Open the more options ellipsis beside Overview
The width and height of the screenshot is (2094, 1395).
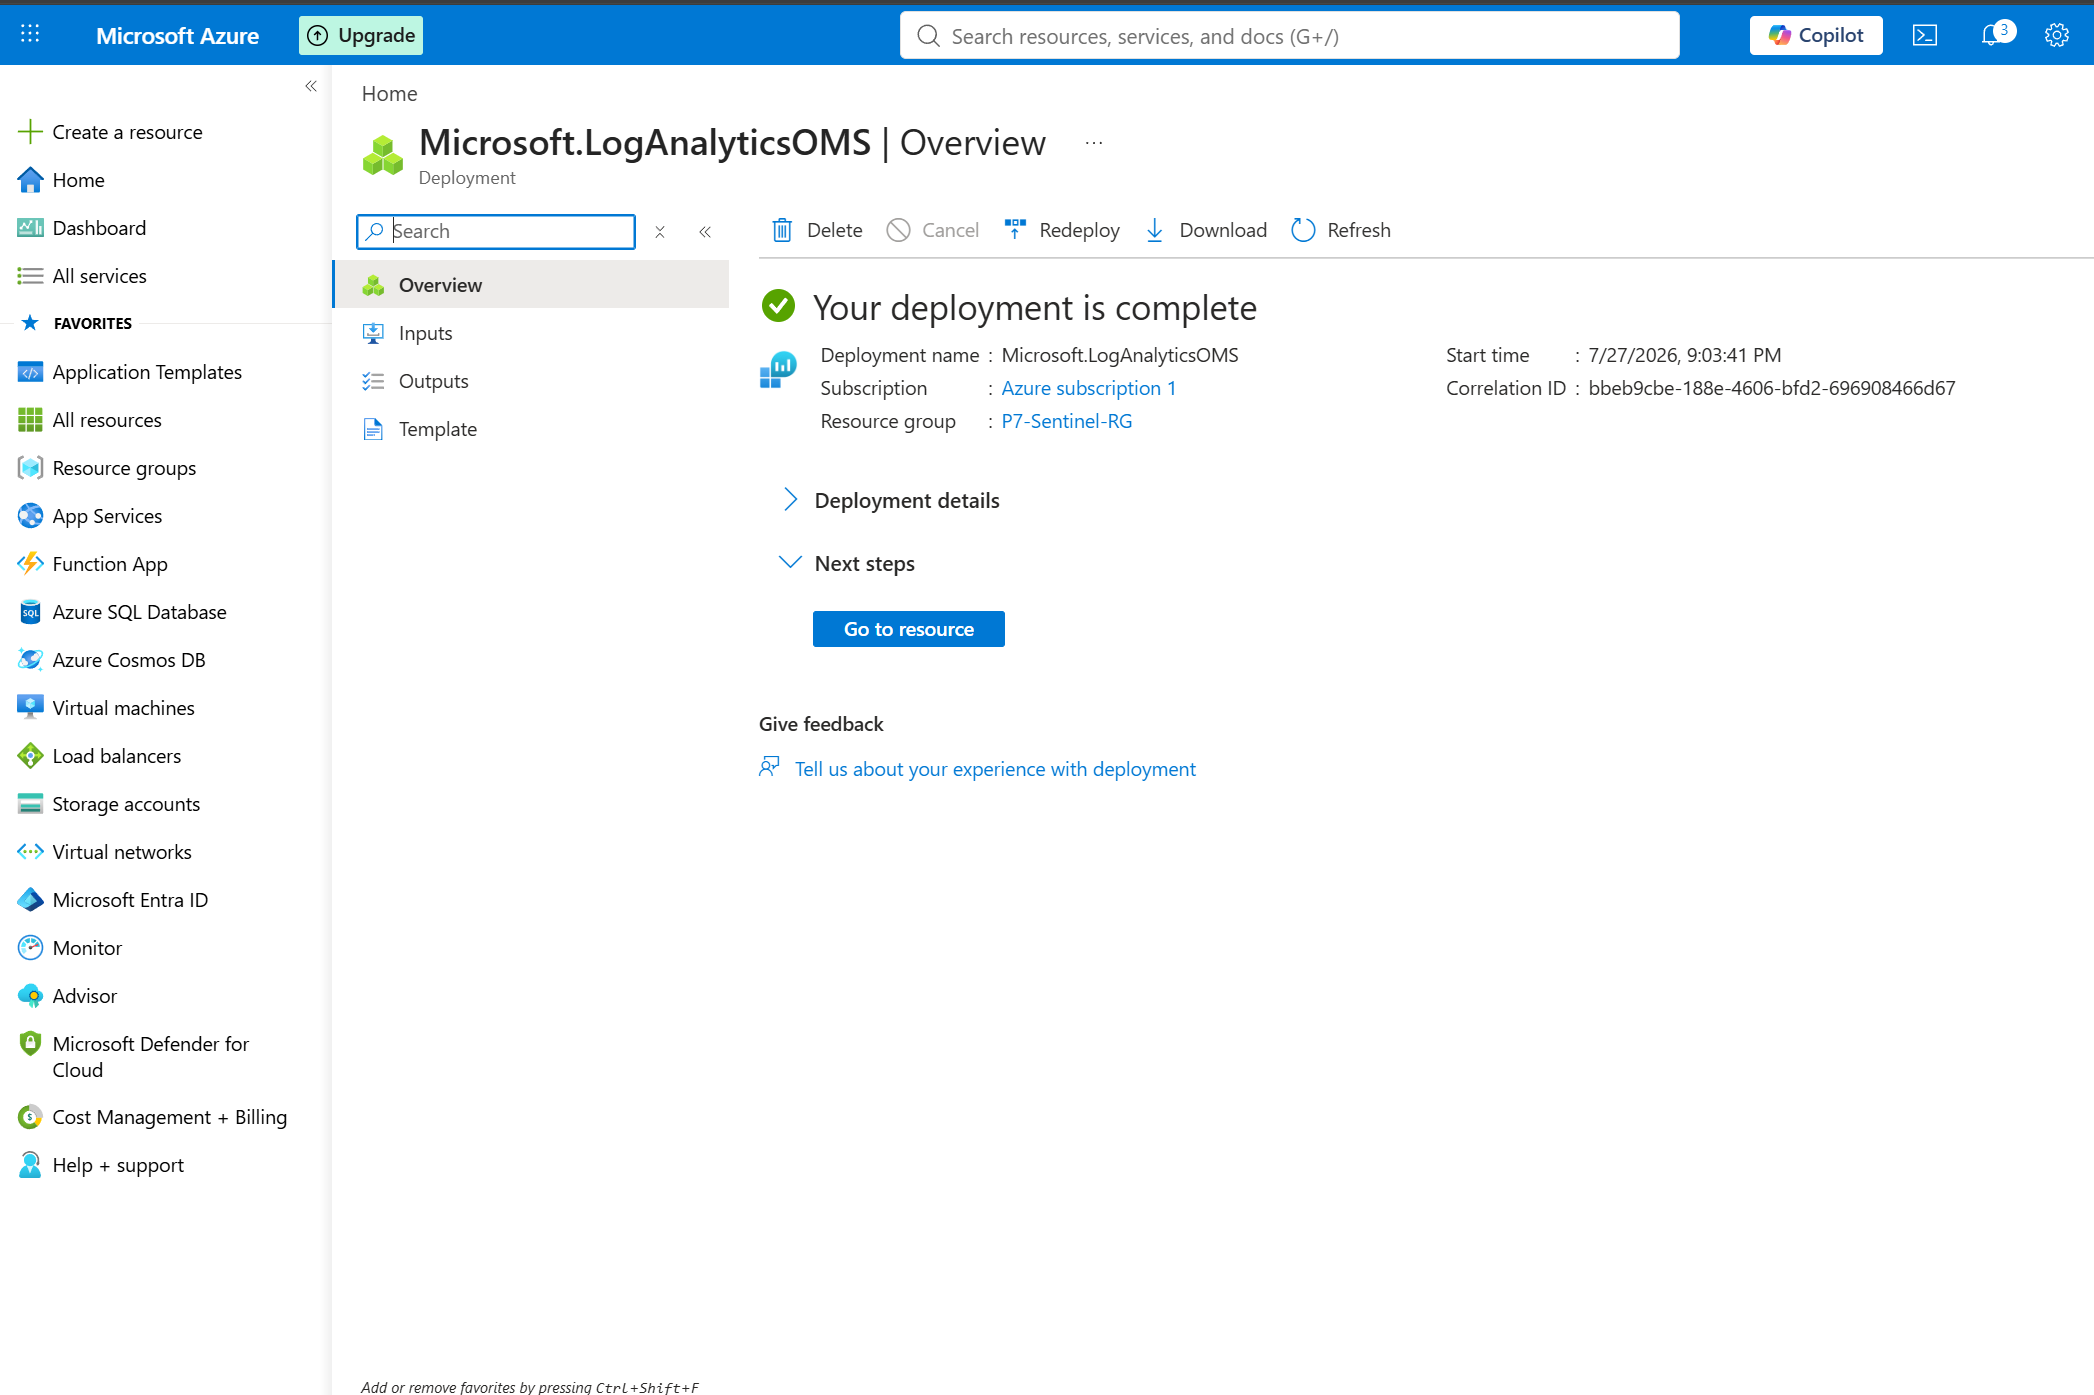[x=1094, y=143]
